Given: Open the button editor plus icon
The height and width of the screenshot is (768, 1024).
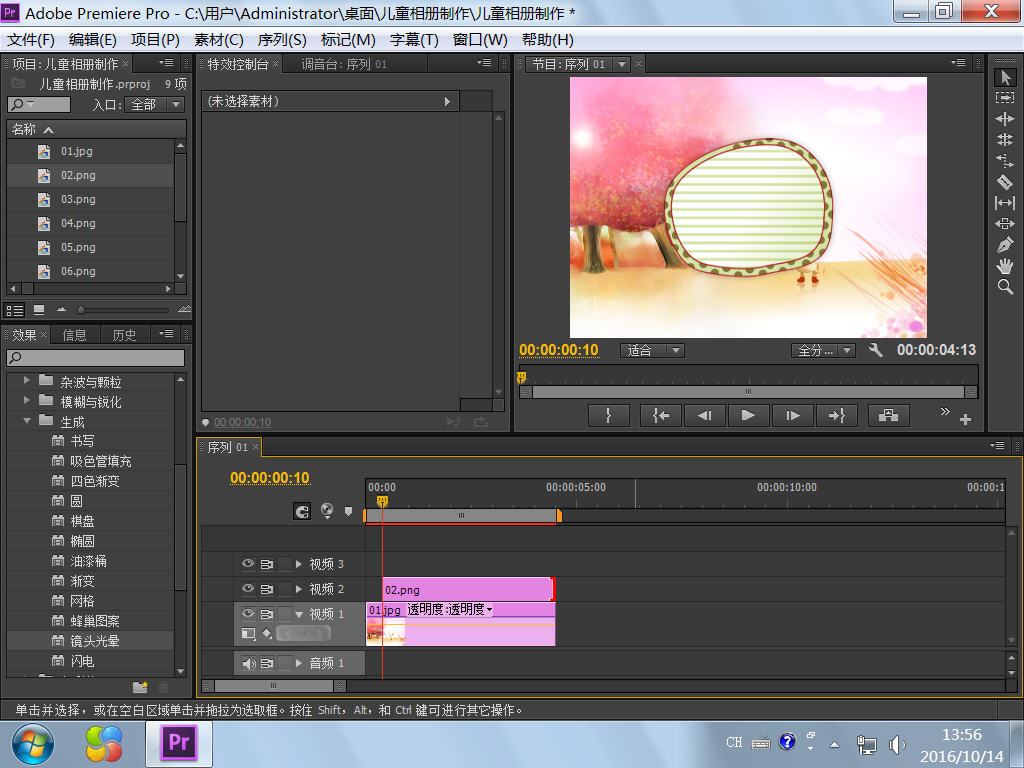Looking at the screenshot, I should click(965, 419).
